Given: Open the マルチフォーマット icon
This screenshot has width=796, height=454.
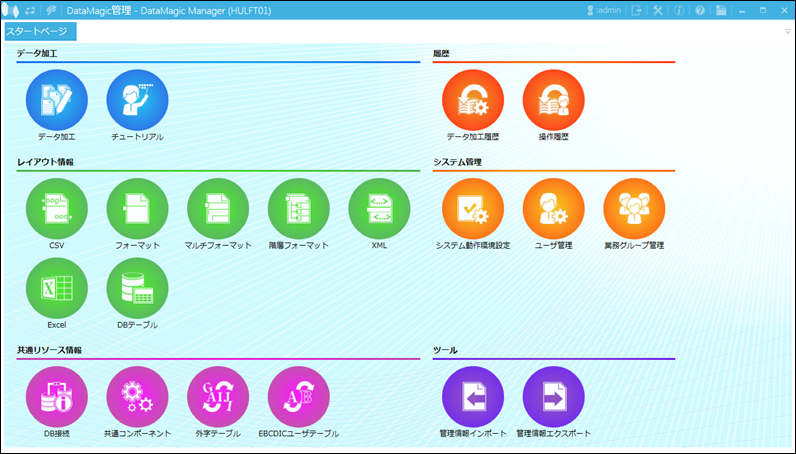Looking at the screenshot, I should [218, 209].
